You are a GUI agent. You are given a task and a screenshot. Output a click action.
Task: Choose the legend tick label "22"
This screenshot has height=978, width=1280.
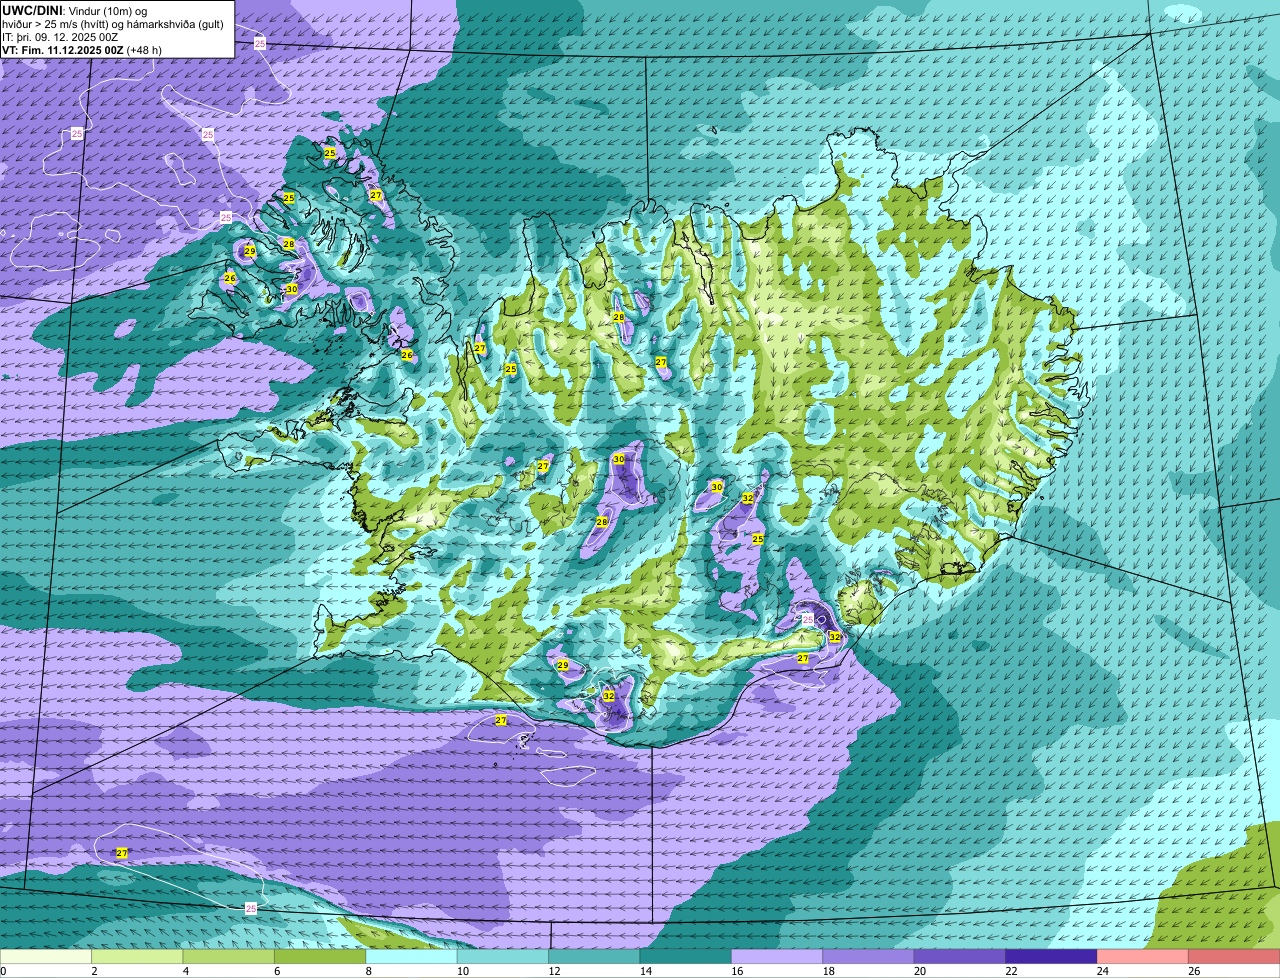1011,971
